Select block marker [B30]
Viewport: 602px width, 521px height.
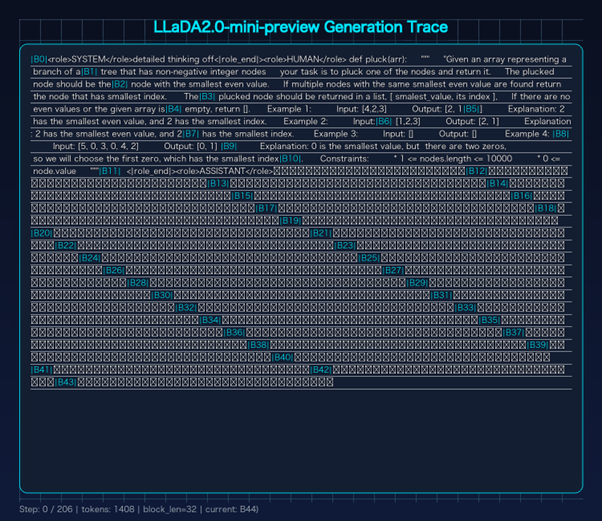(163, 295)
